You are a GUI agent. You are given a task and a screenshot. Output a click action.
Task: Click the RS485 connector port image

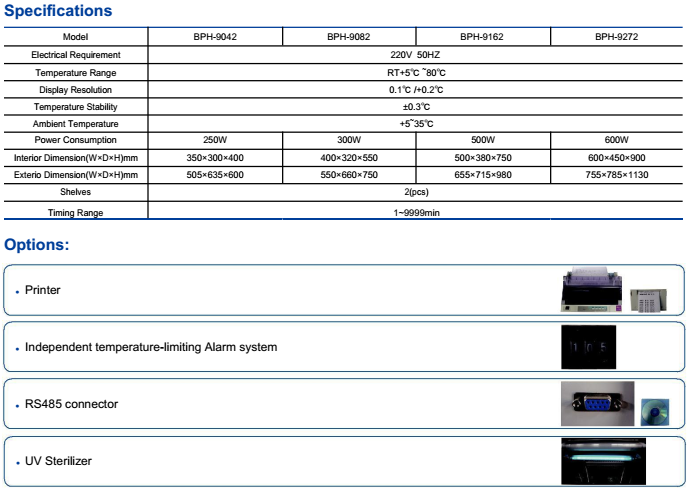coord(598,403)
